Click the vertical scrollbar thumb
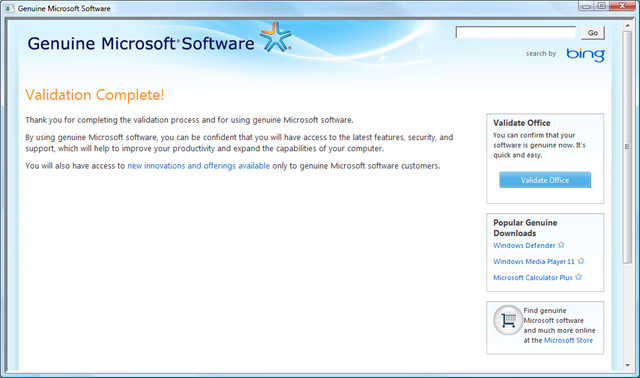This screenshot has width=640, height=378. [x=627, y=147]
